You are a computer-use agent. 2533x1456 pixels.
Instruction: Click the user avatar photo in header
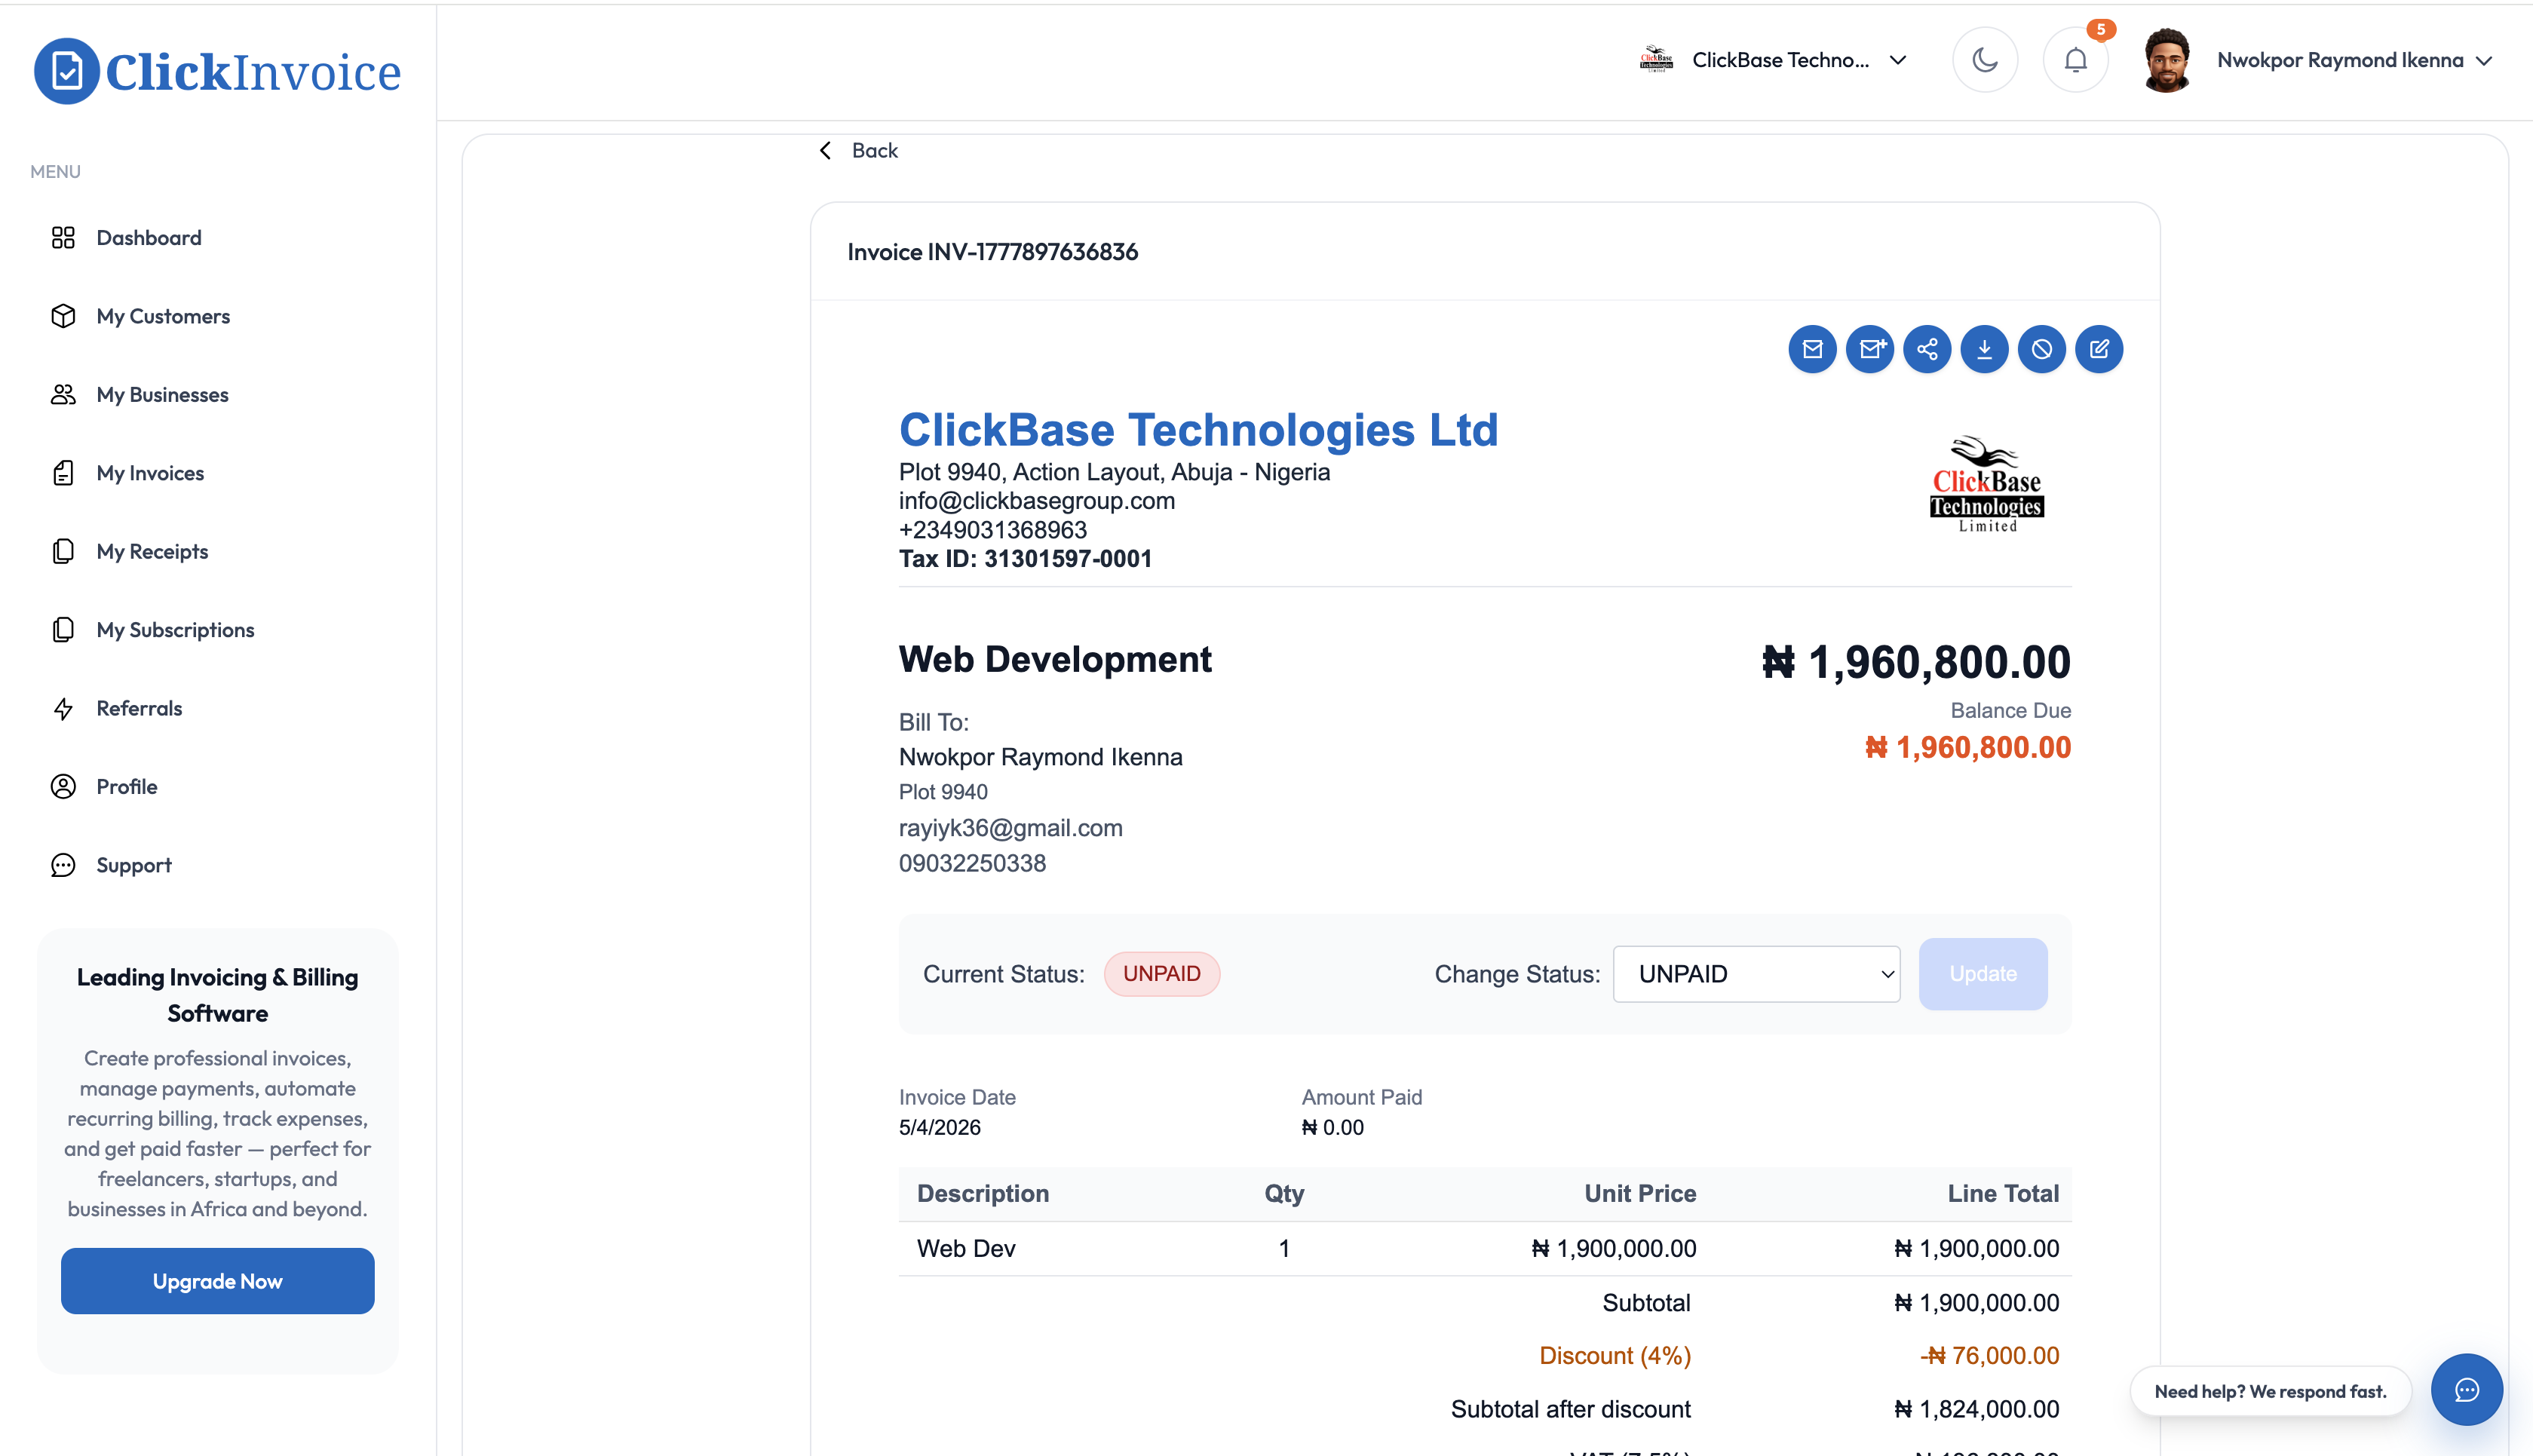pos(2166,60)
